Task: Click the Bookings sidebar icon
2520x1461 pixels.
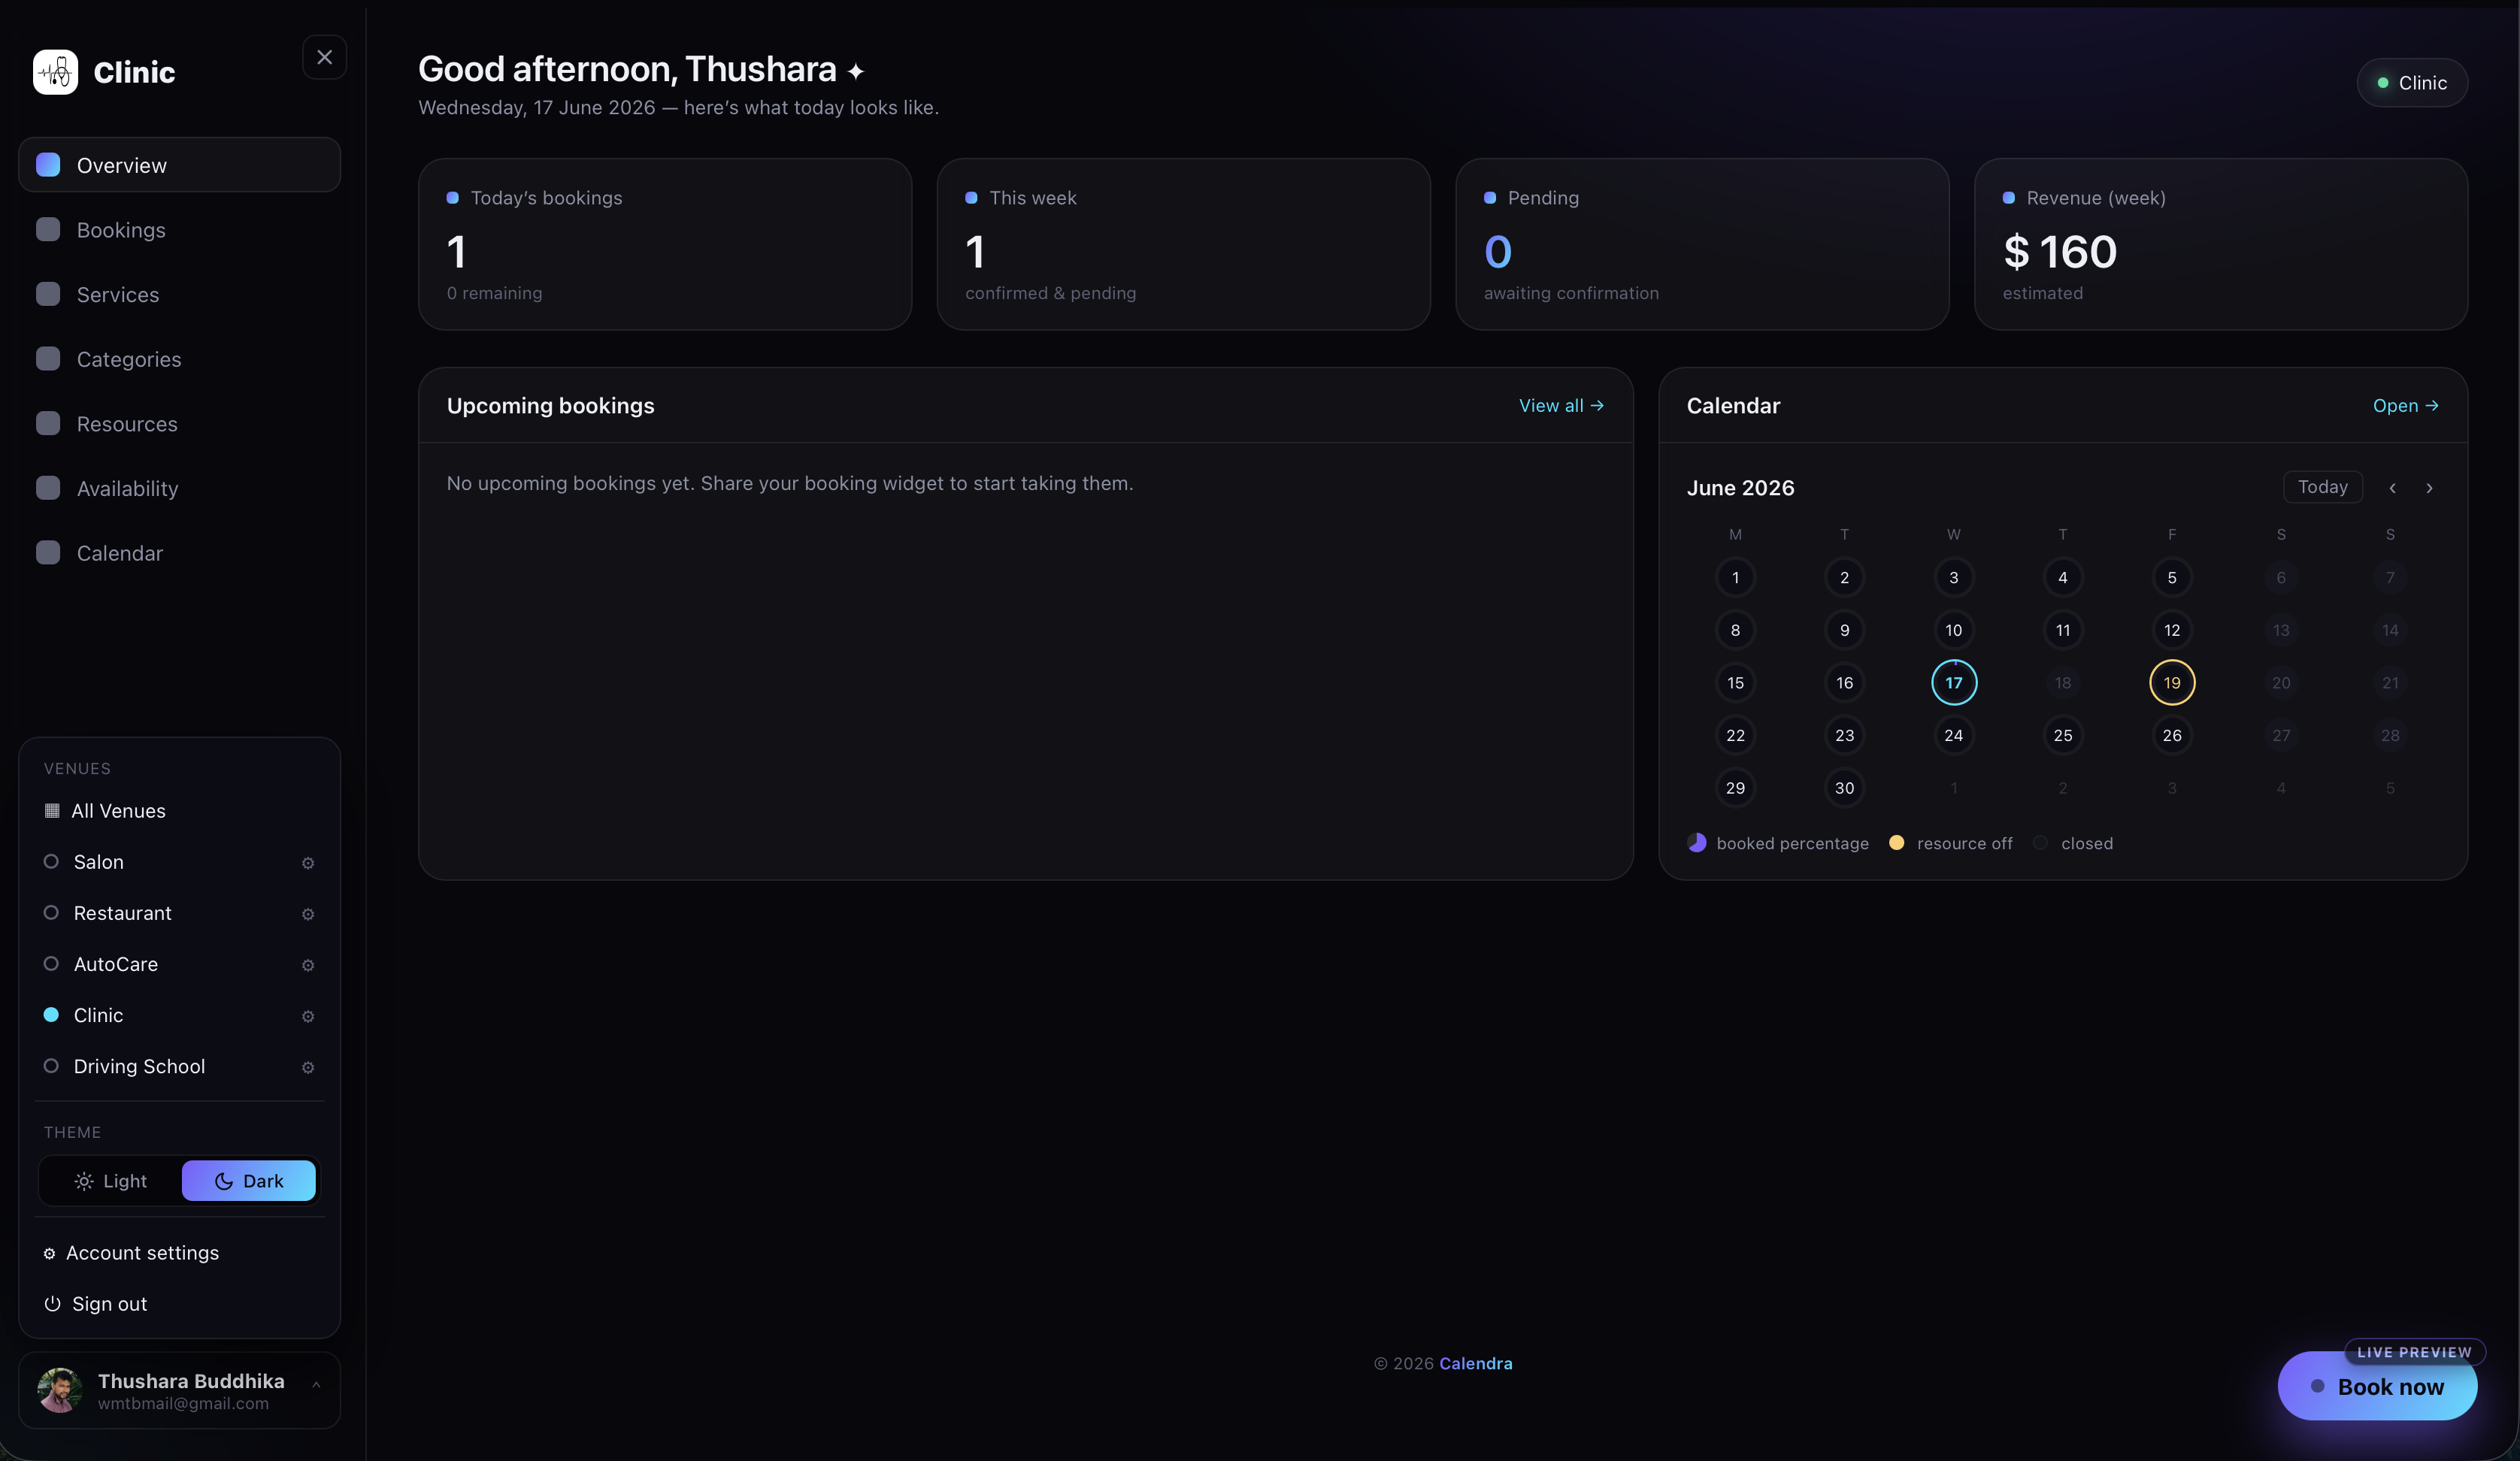Action: [x=48, y=229]
